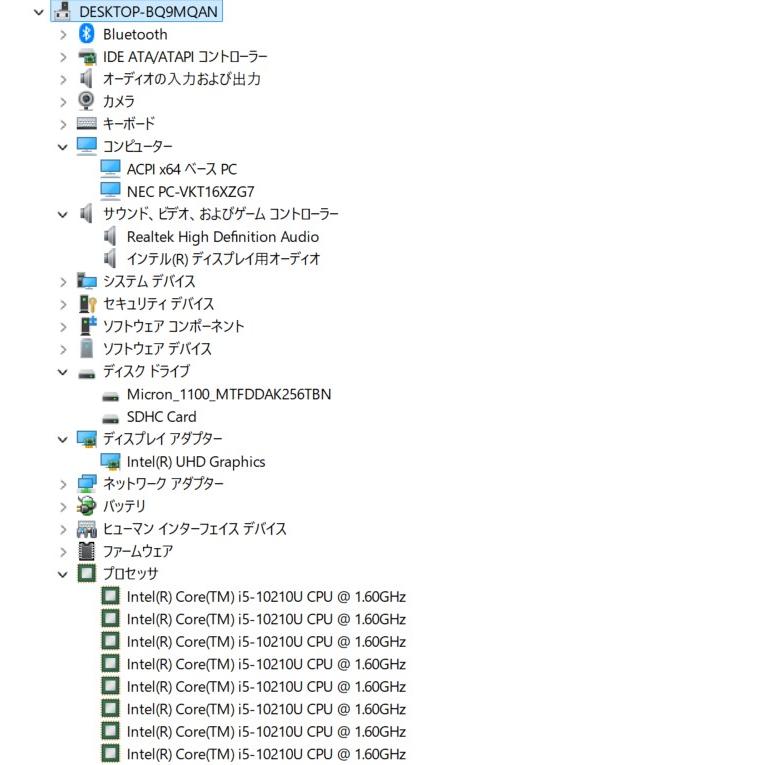
Task: Collapse the プロセッサ category
Action: point(62,575)
